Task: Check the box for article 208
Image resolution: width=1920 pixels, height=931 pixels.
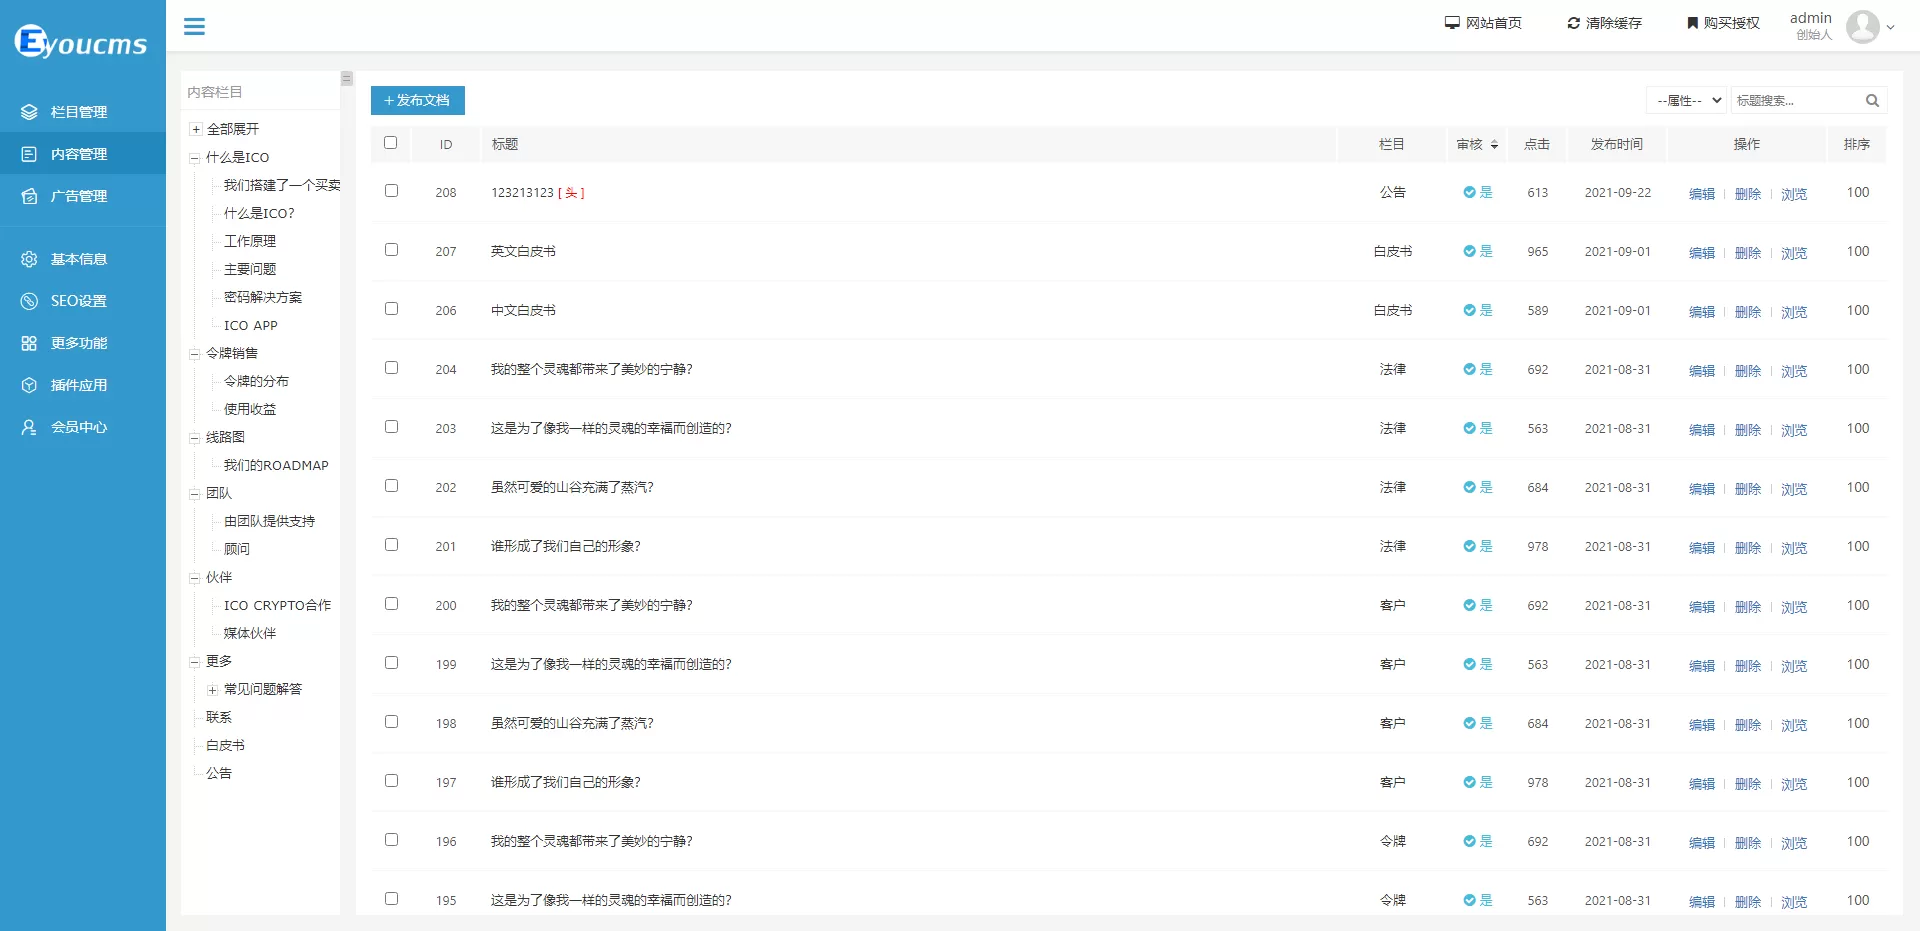Action: tap(391, 191)
